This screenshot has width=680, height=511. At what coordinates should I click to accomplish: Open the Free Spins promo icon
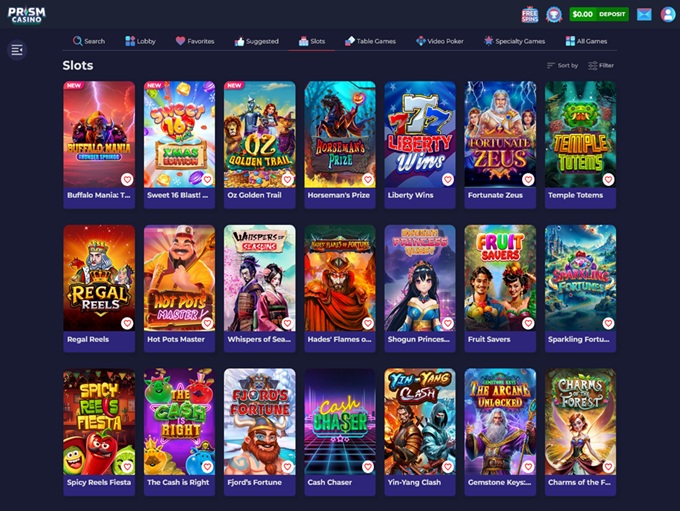[530, 14]
